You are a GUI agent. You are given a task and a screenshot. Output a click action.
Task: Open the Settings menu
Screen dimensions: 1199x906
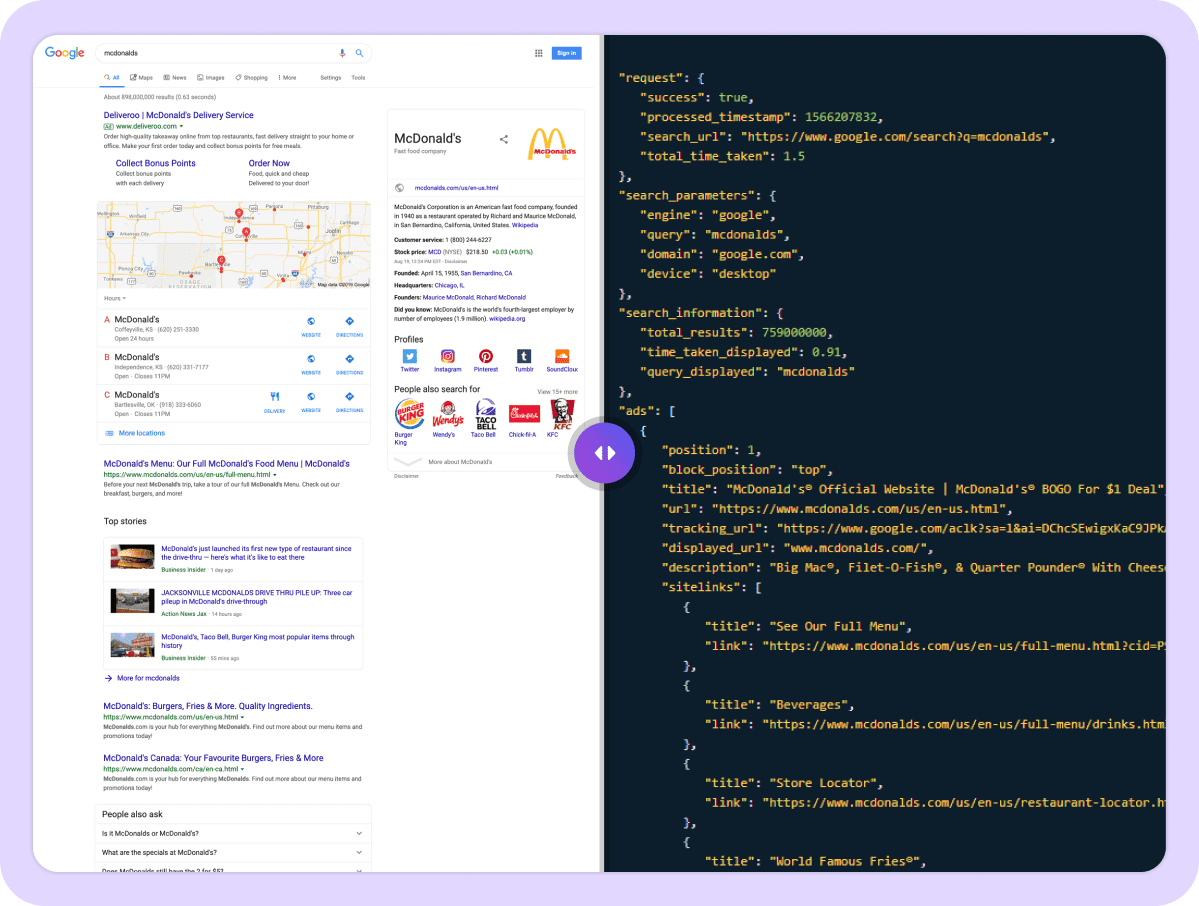tap(330, 78)
